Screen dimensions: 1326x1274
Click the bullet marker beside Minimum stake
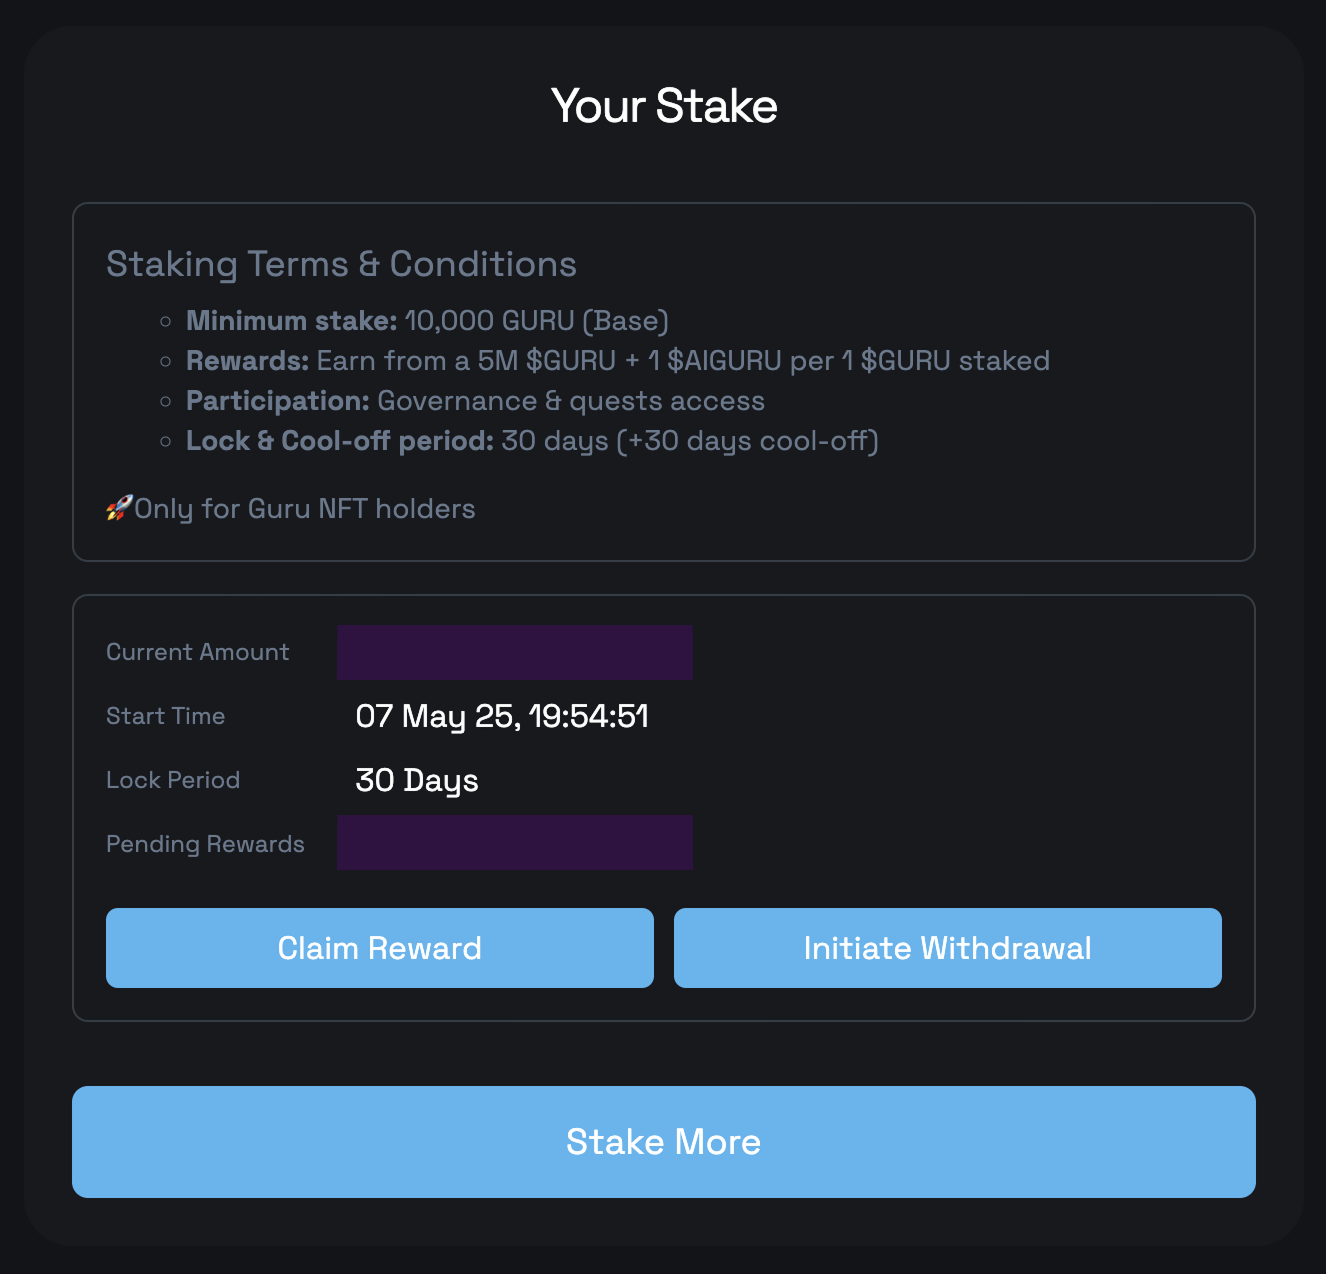click(x=166, y=321)
